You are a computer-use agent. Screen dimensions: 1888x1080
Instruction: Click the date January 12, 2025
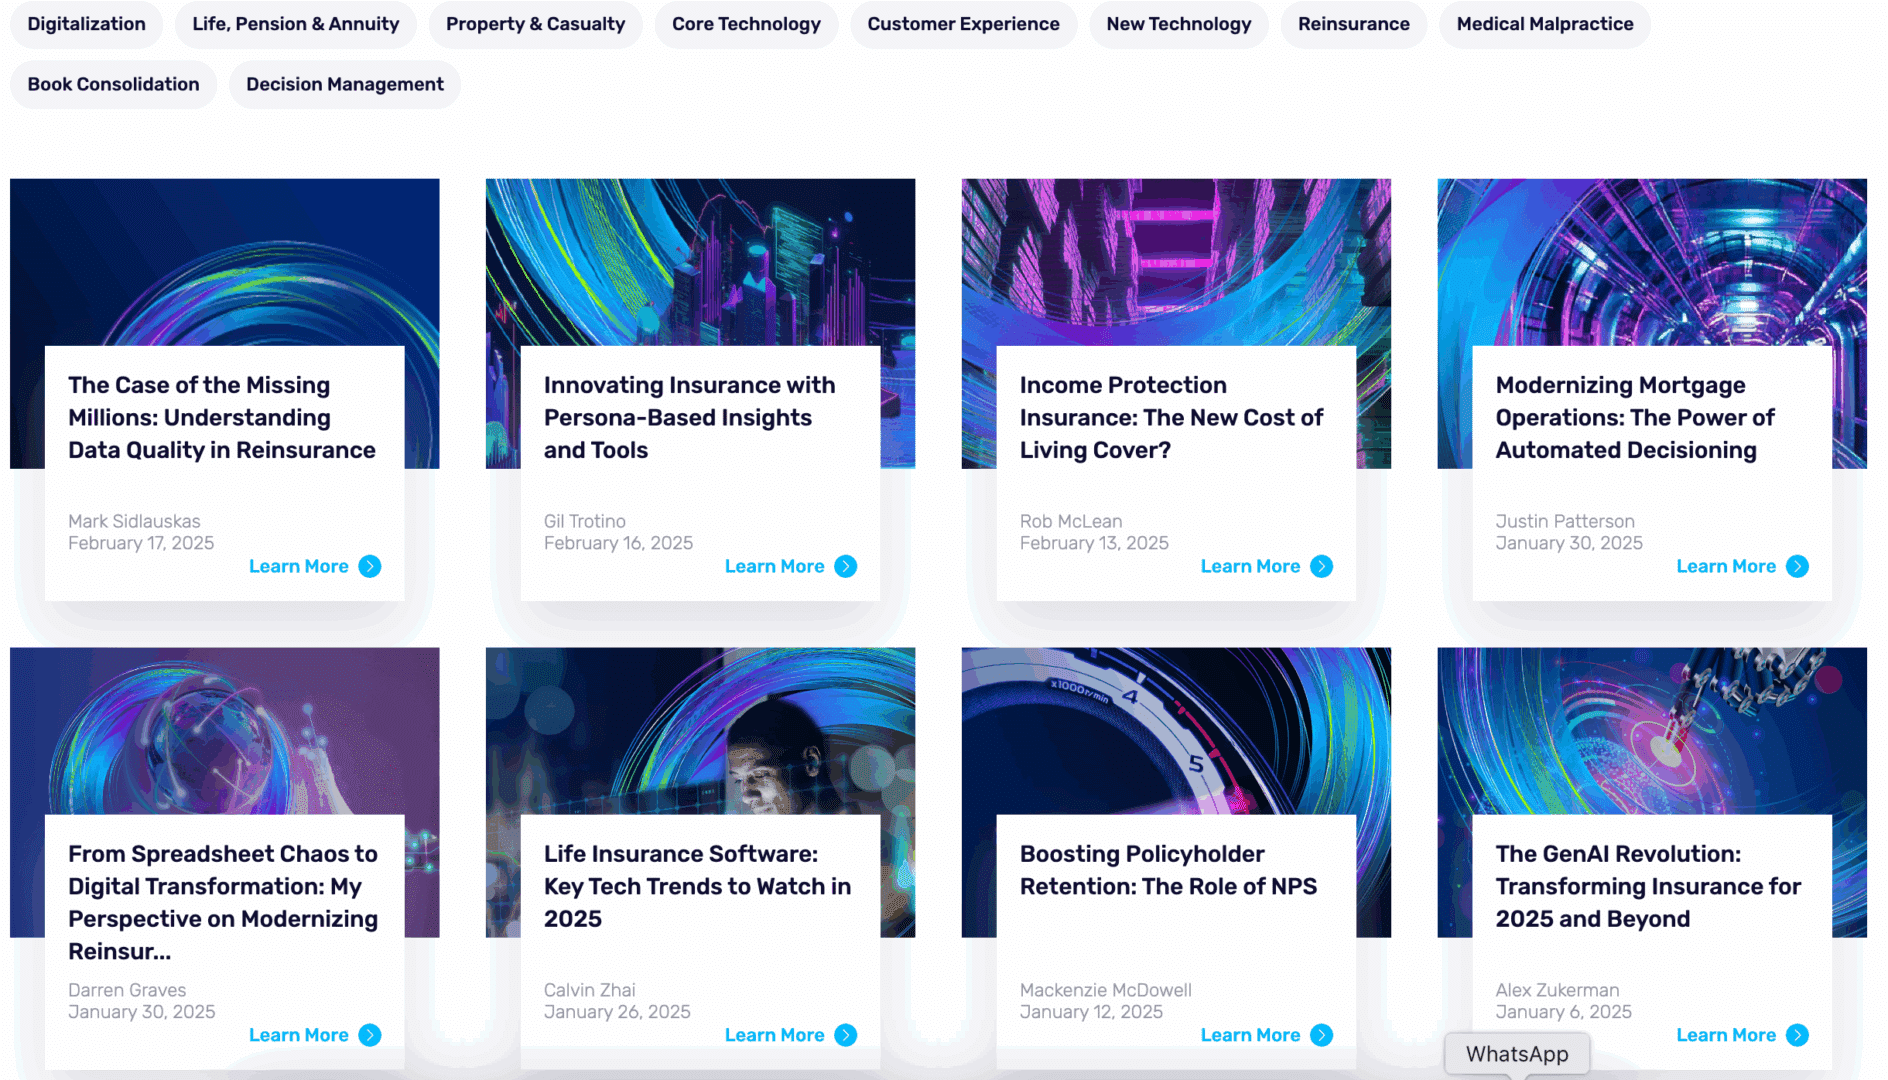pyautogui.click(x=1091, y=1012)
